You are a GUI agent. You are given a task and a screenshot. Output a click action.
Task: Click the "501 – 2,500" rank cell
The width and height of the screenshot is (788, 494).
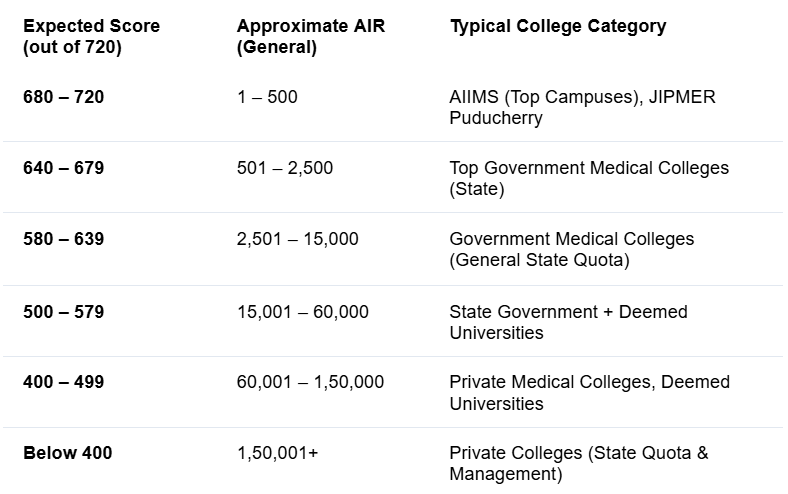pos(285,168)
